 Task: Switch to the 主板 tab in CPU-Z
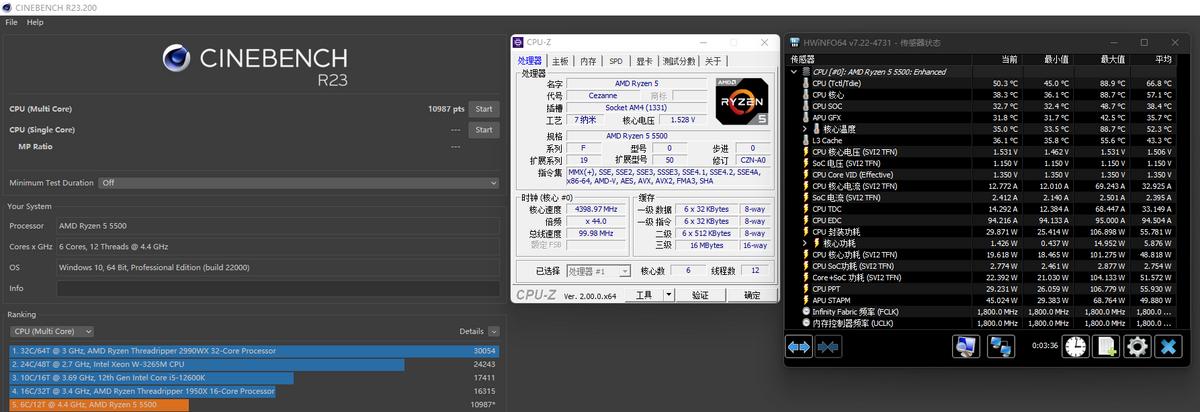pos(561,61)
